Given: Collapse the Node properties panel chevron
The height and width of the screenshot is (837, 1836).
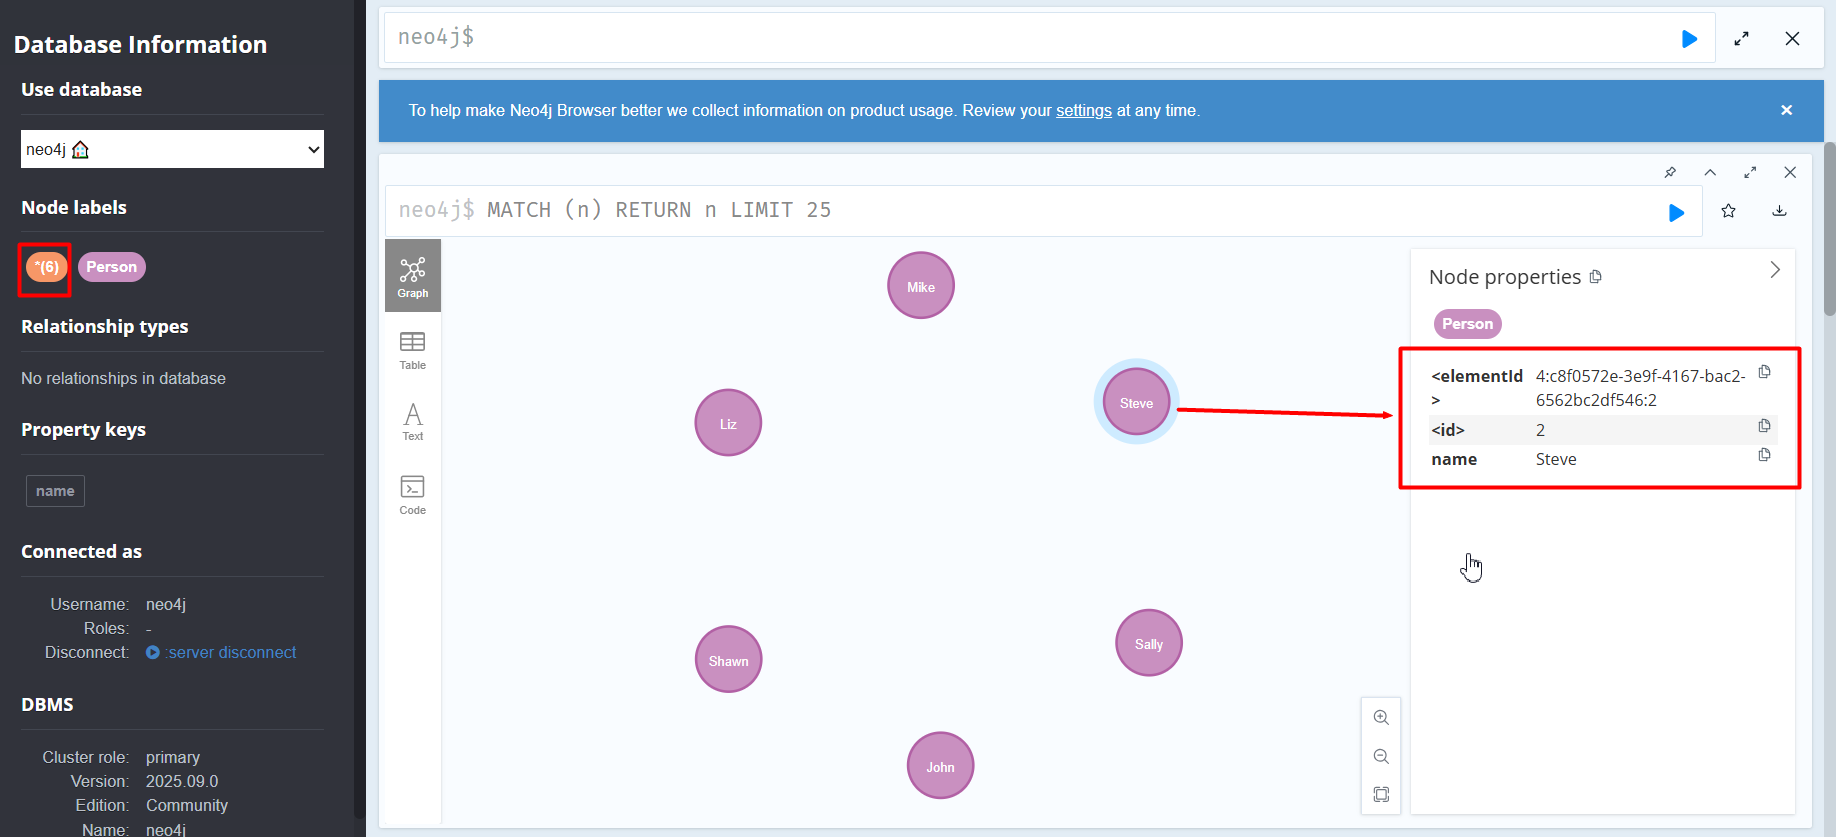Looking at the screenshot, I should 1774,270.
